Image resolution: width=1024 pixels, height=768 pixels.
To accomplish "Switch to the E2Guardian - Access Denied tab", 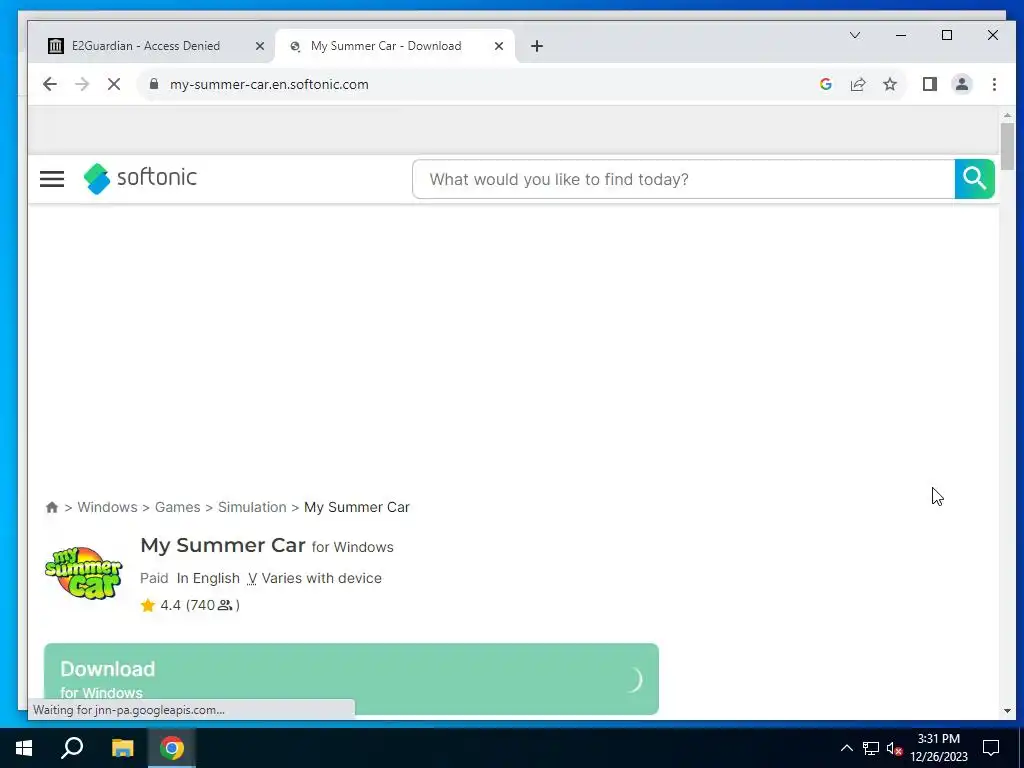I will pos(152,46).
